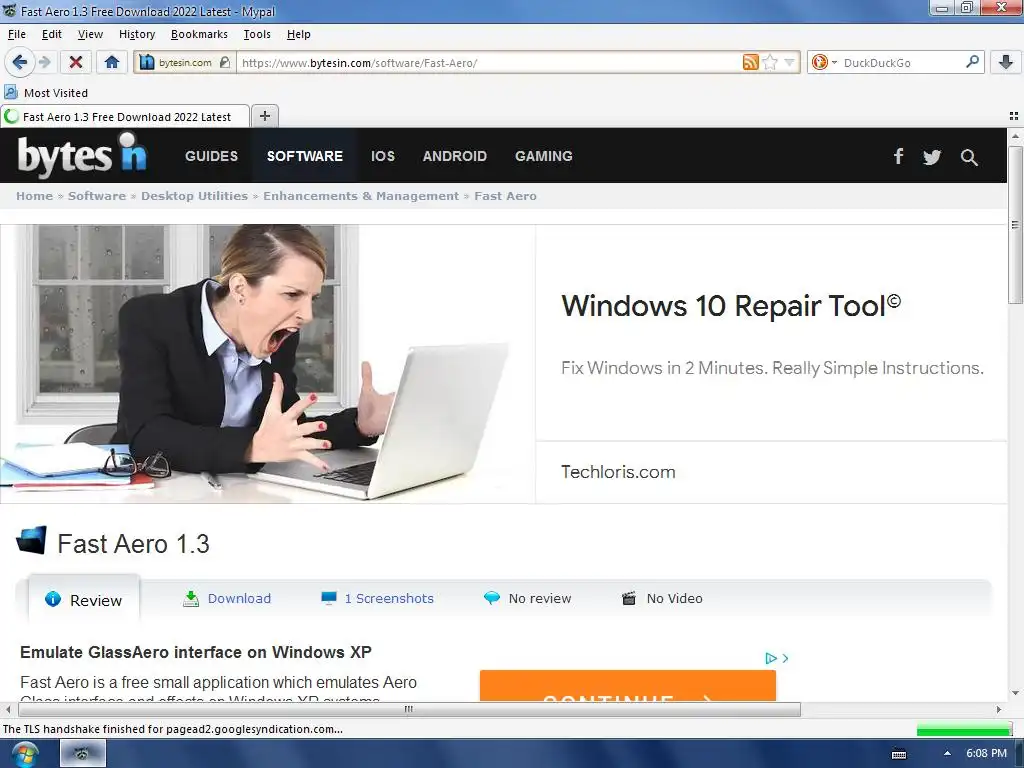
Task: Go to ANDROID in site navigation
Action: pyautogui.click(x=455, y=156)
